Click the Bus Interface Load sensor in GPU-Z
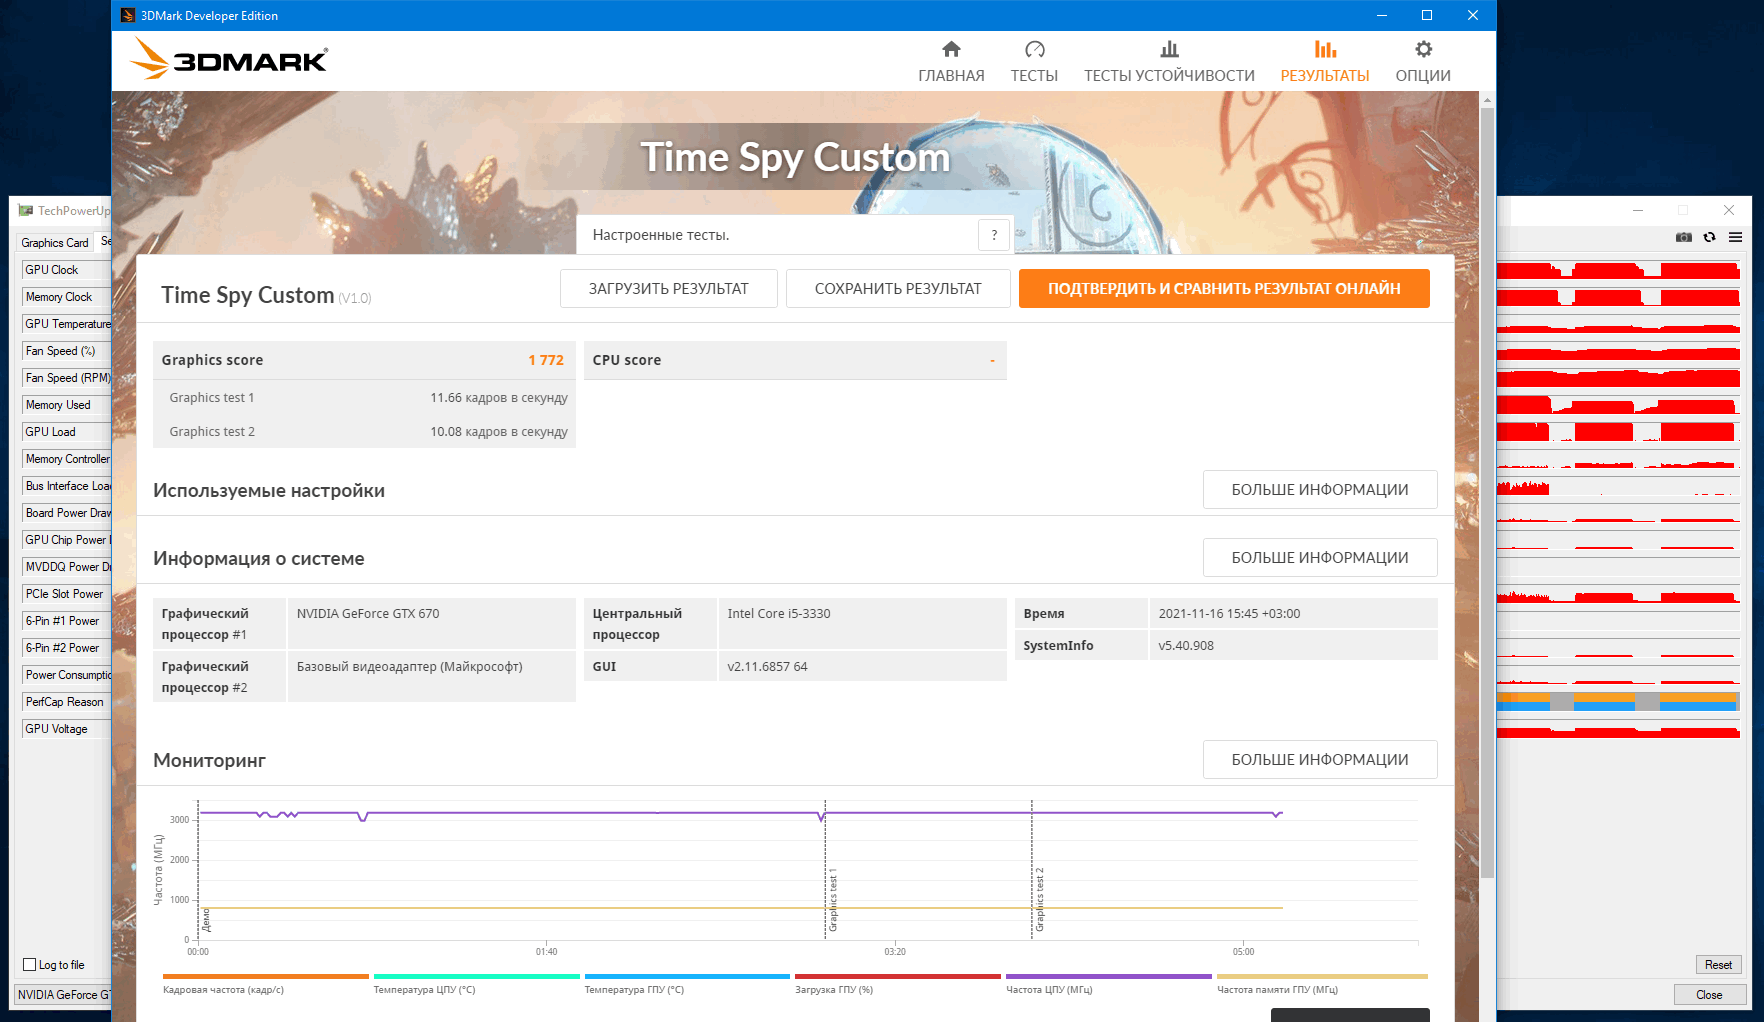1764x1022 pixels. [66, 486]
